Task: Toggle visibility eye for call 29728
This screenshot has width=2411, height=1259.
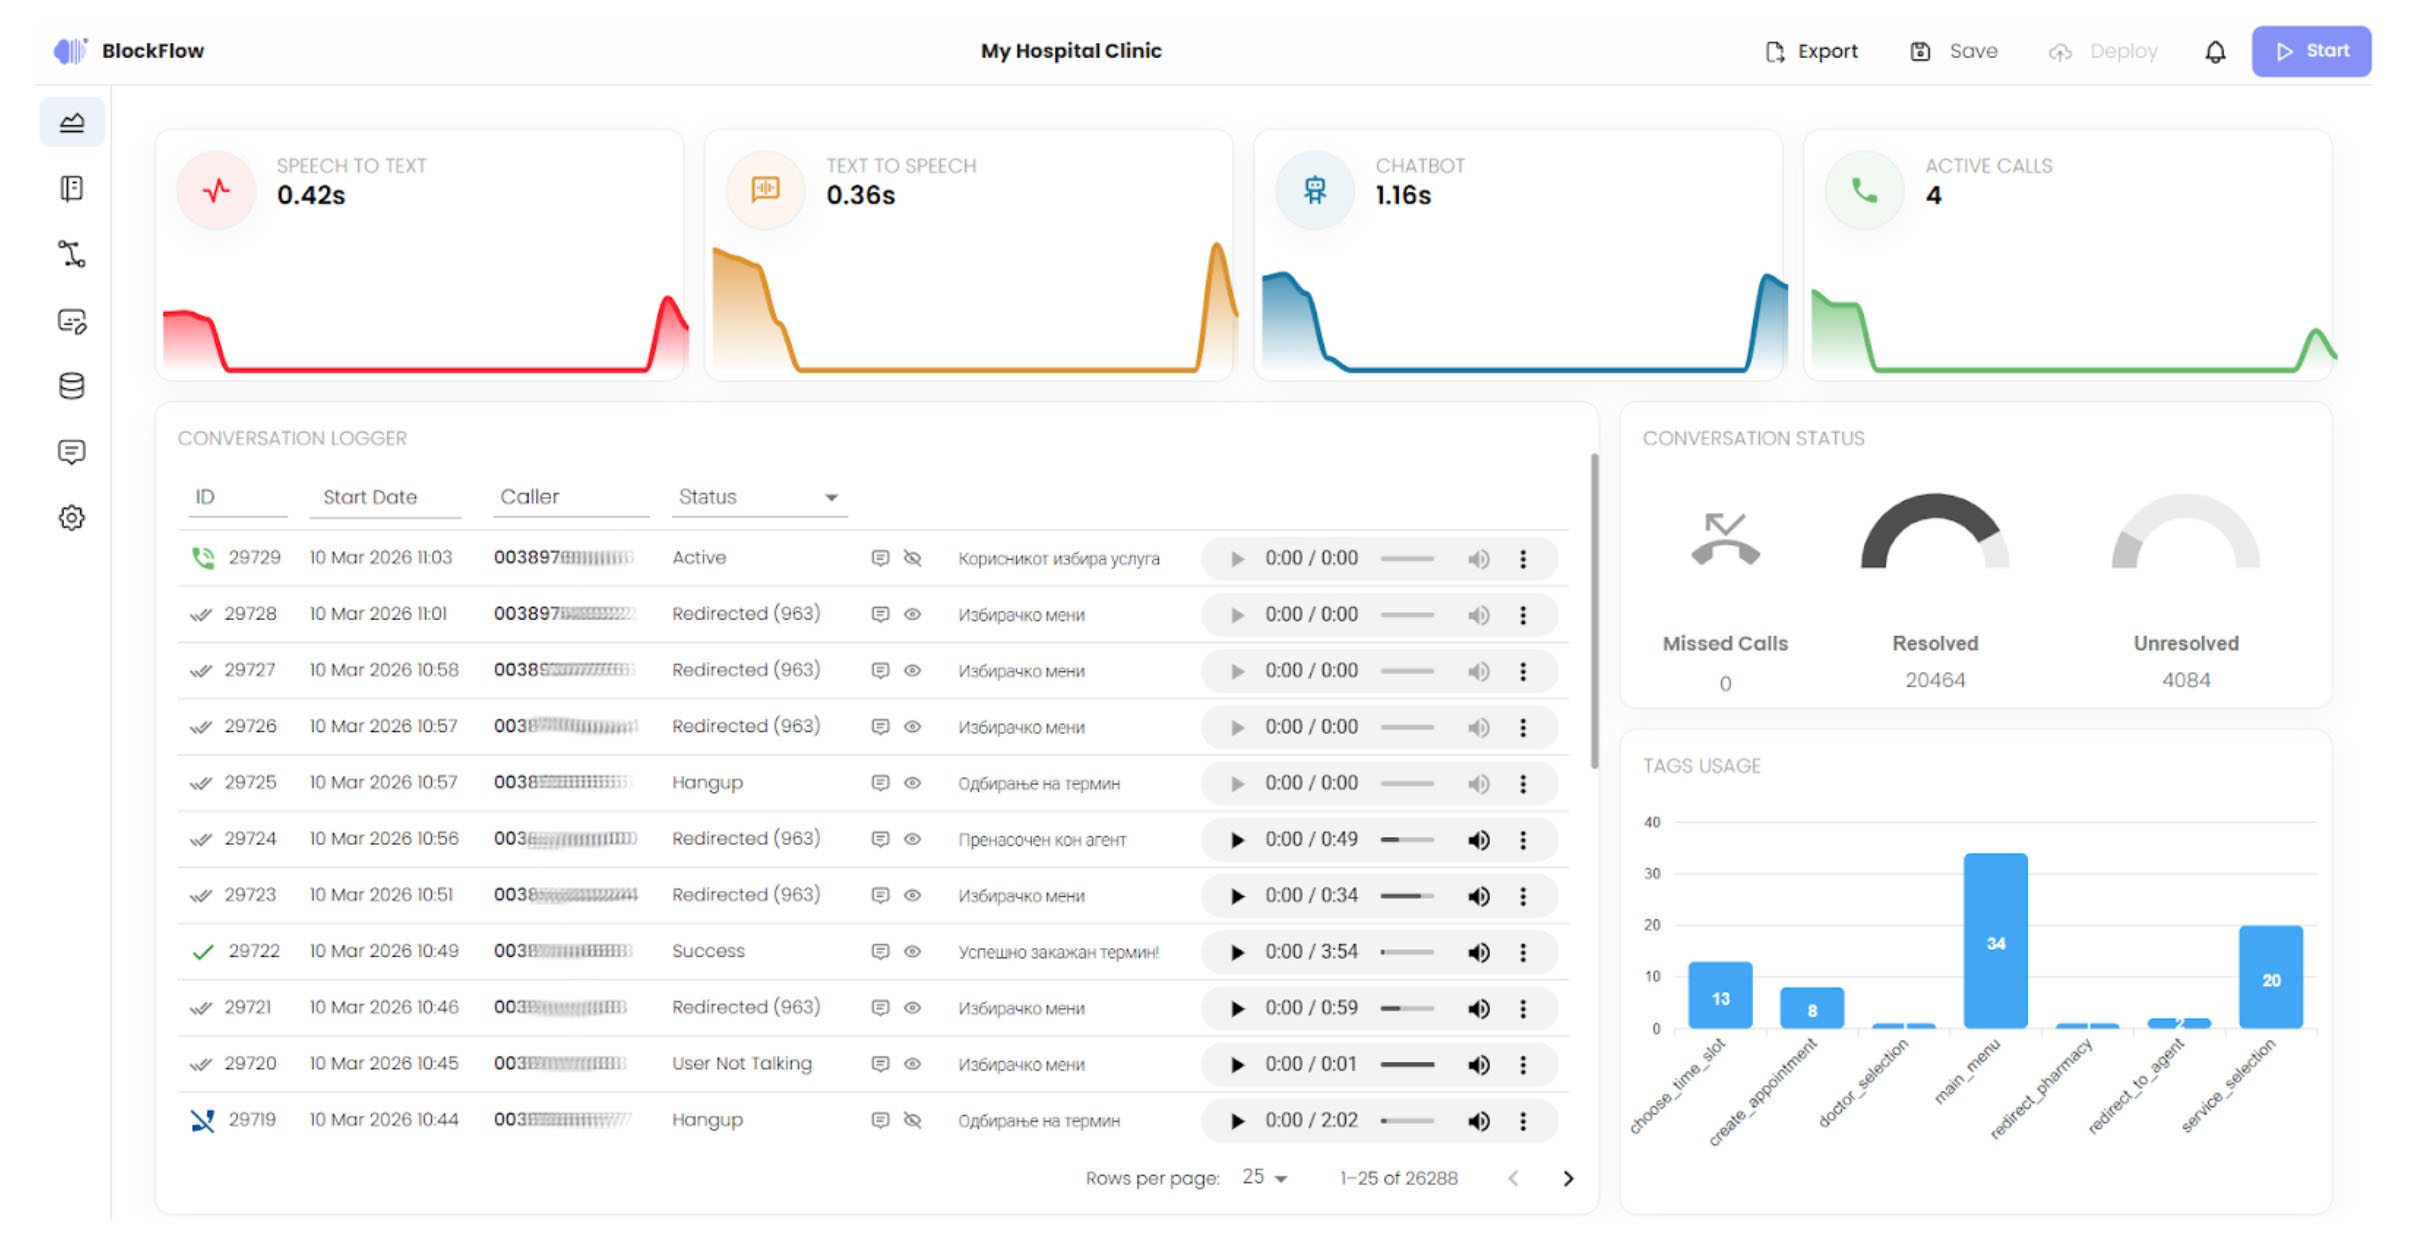Action: click(x=912, y=614)
